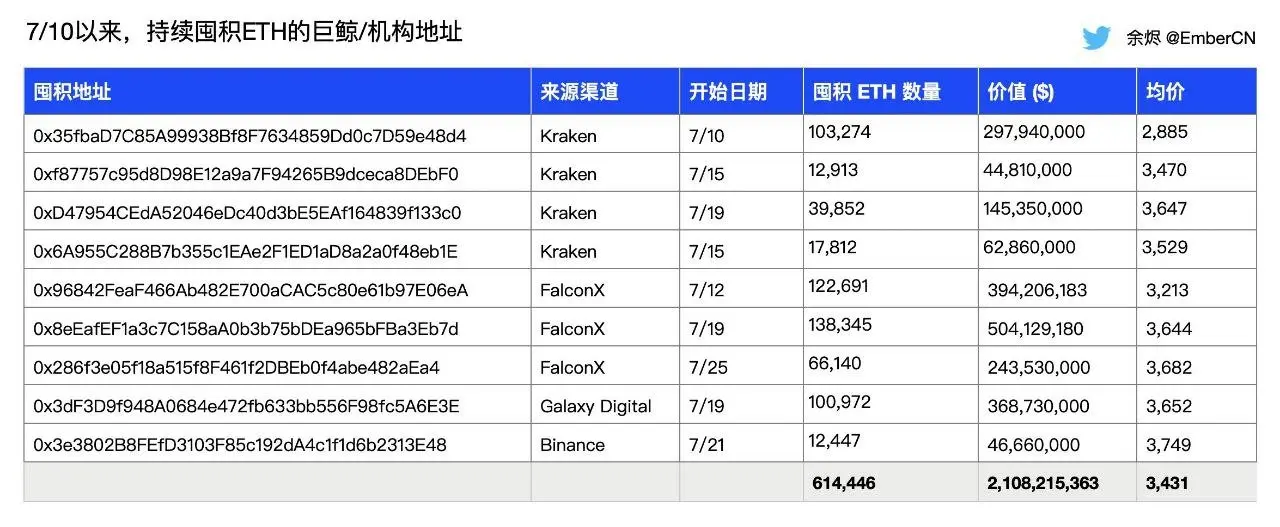
Task: Click address starting with 0xf87757c95d8D
Action: coord(246,174)
